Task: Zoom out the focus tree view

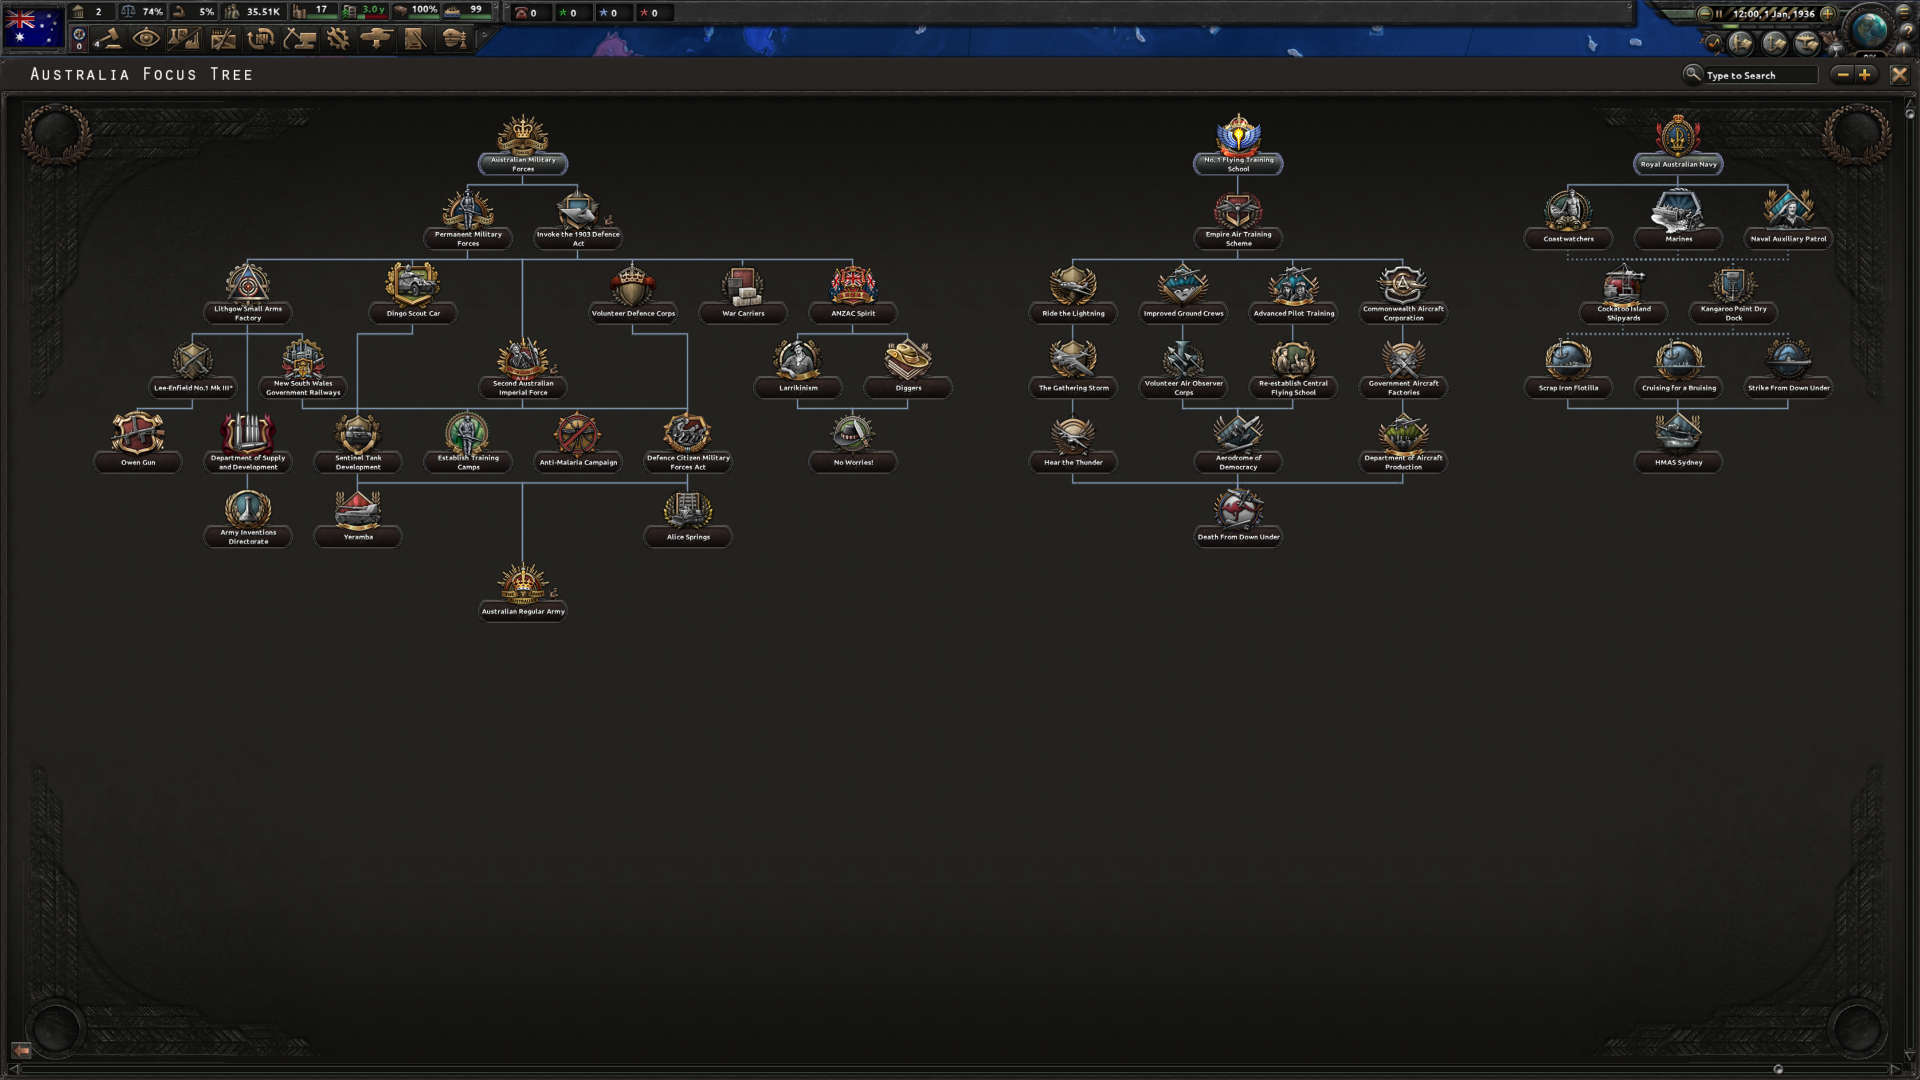Action: click(1843, 74)
